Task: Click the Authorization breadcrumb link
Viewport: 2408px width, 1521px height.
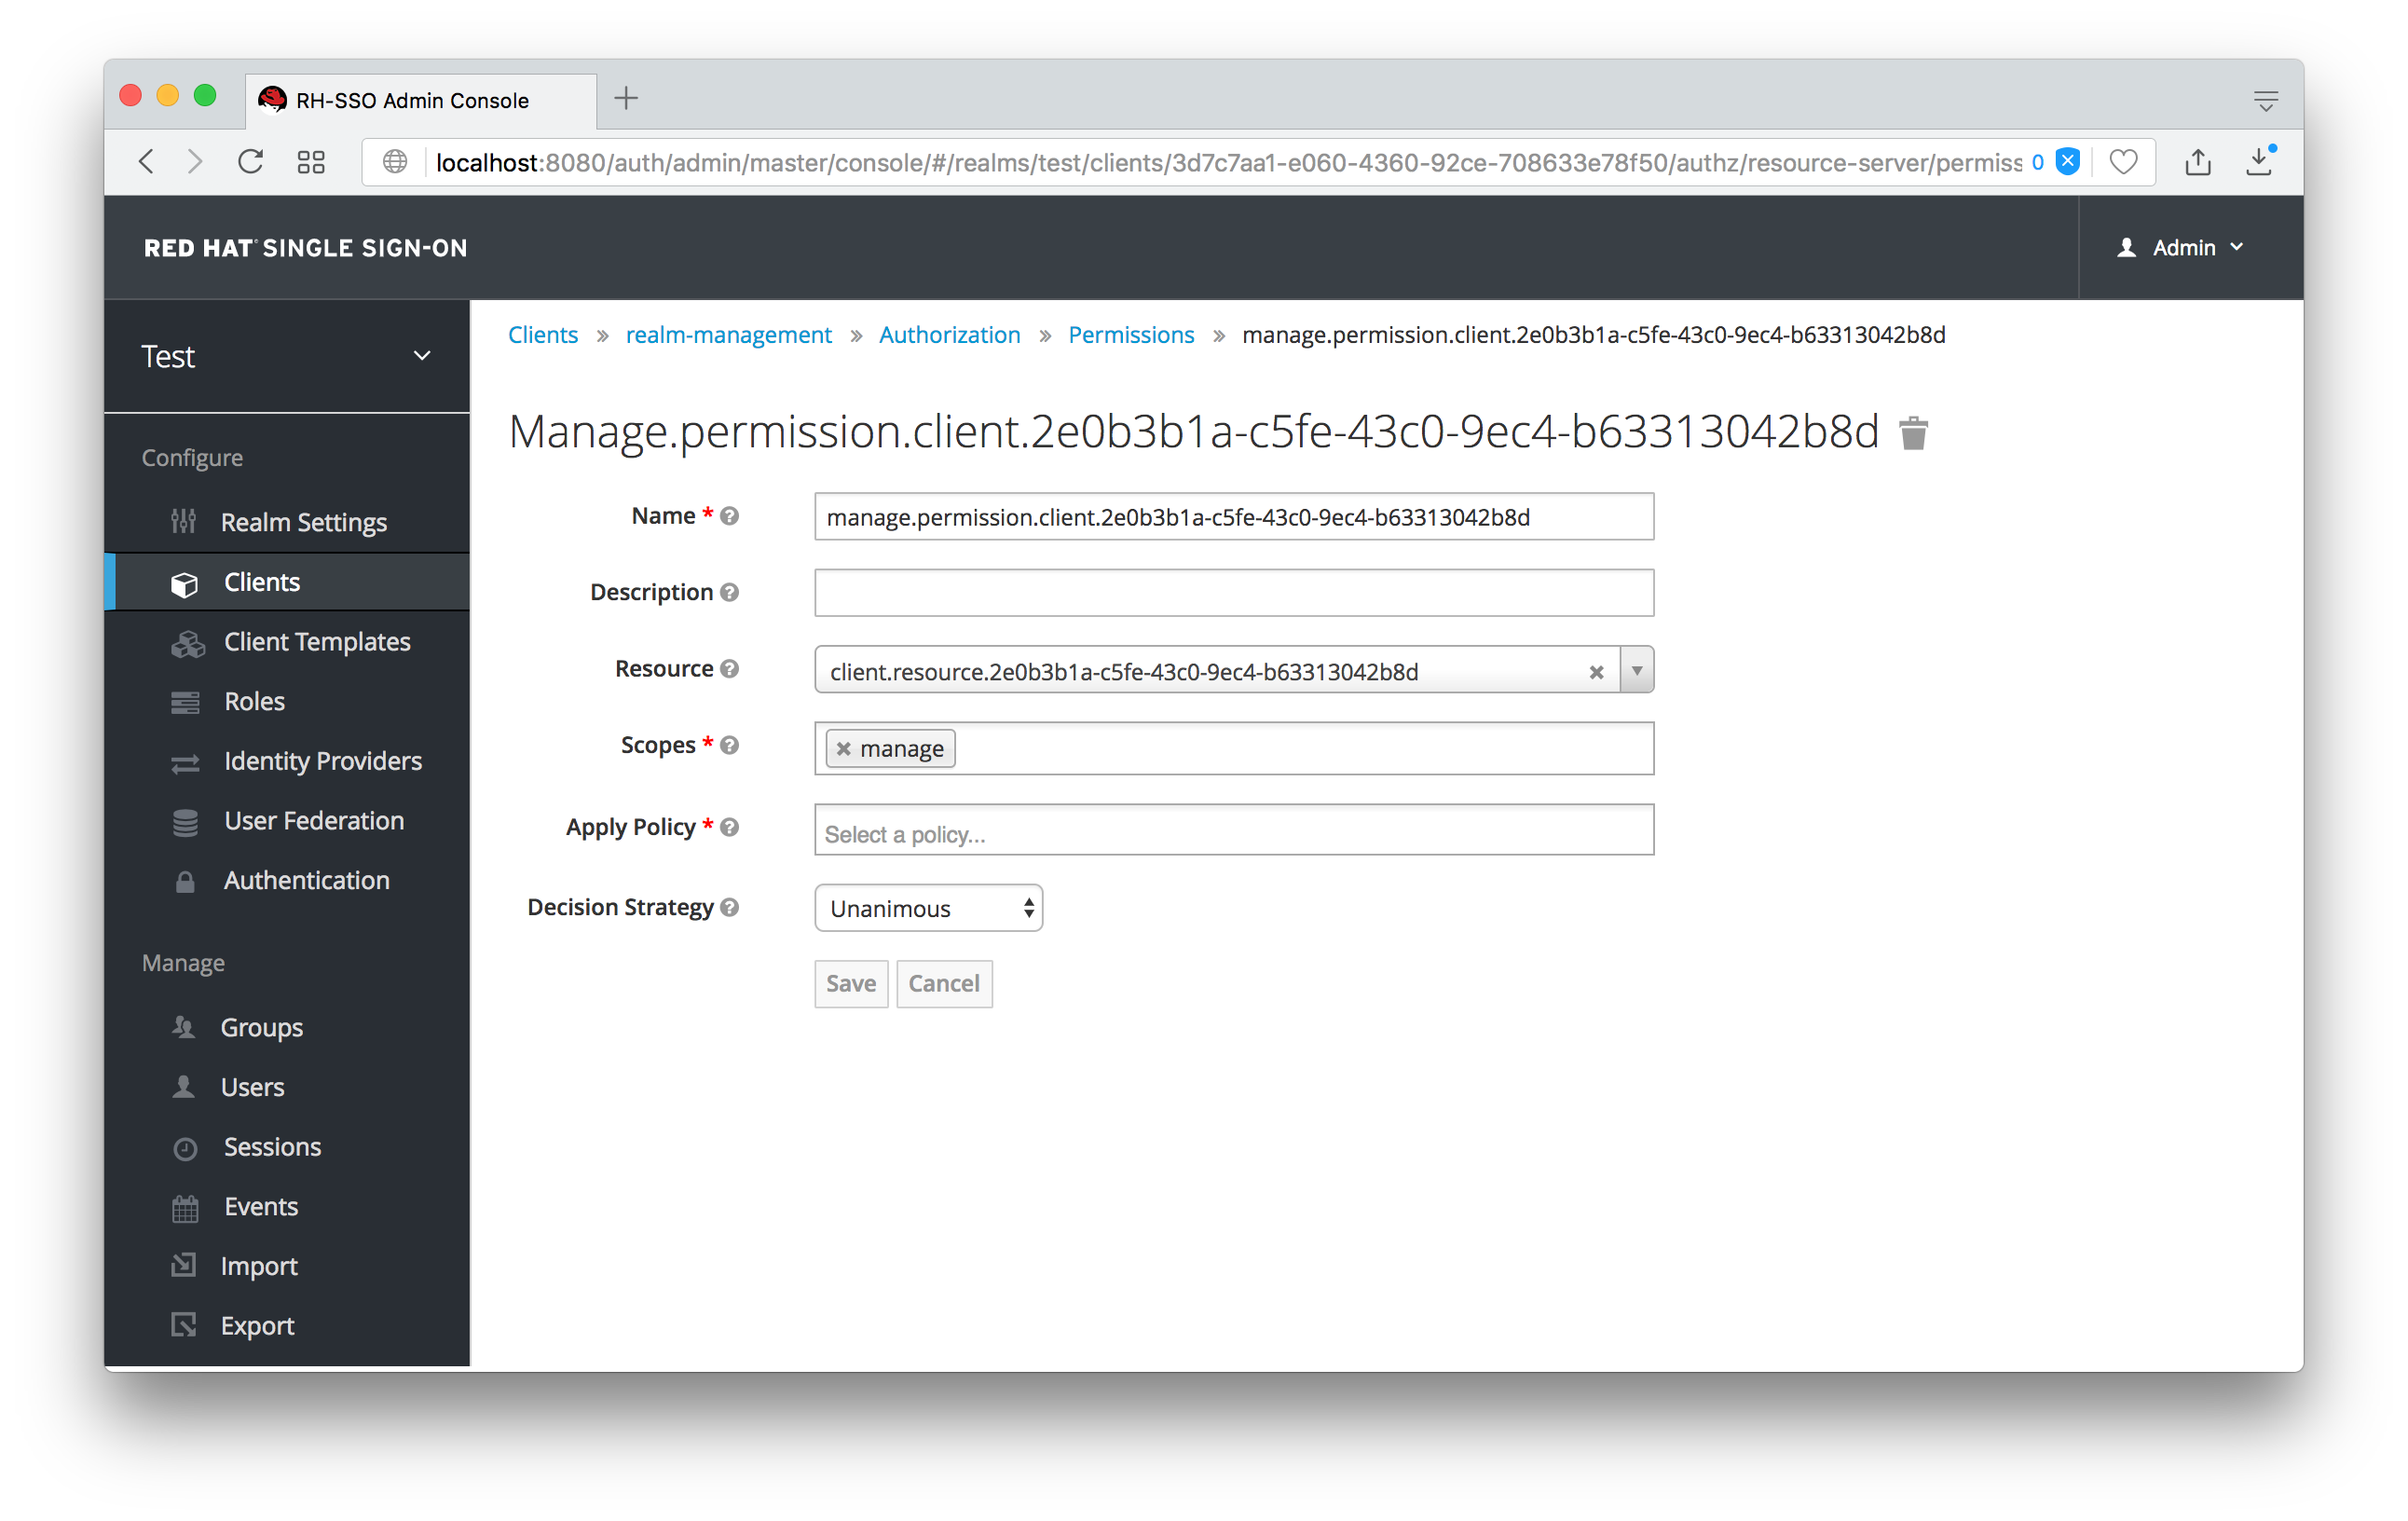Action: (x=950, y=335)
